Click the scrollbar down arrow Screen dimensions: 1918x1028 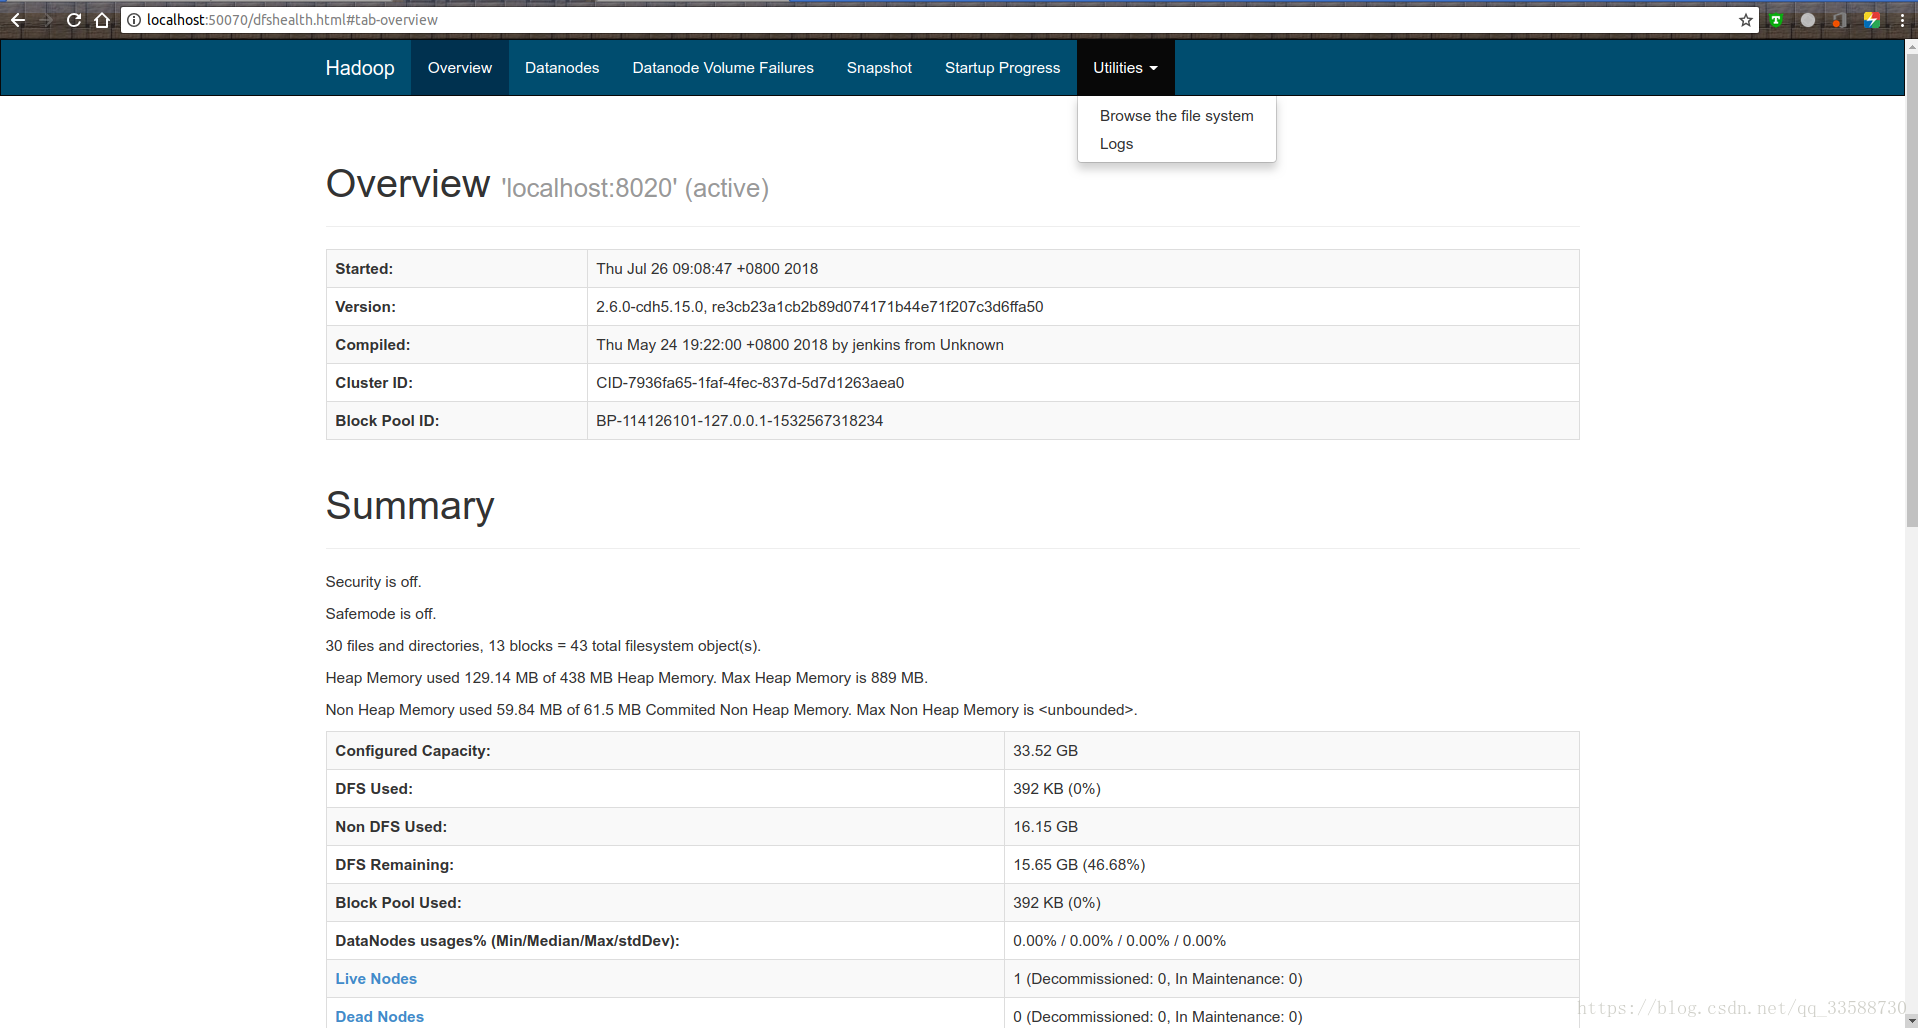(x=1911, y=1021)
